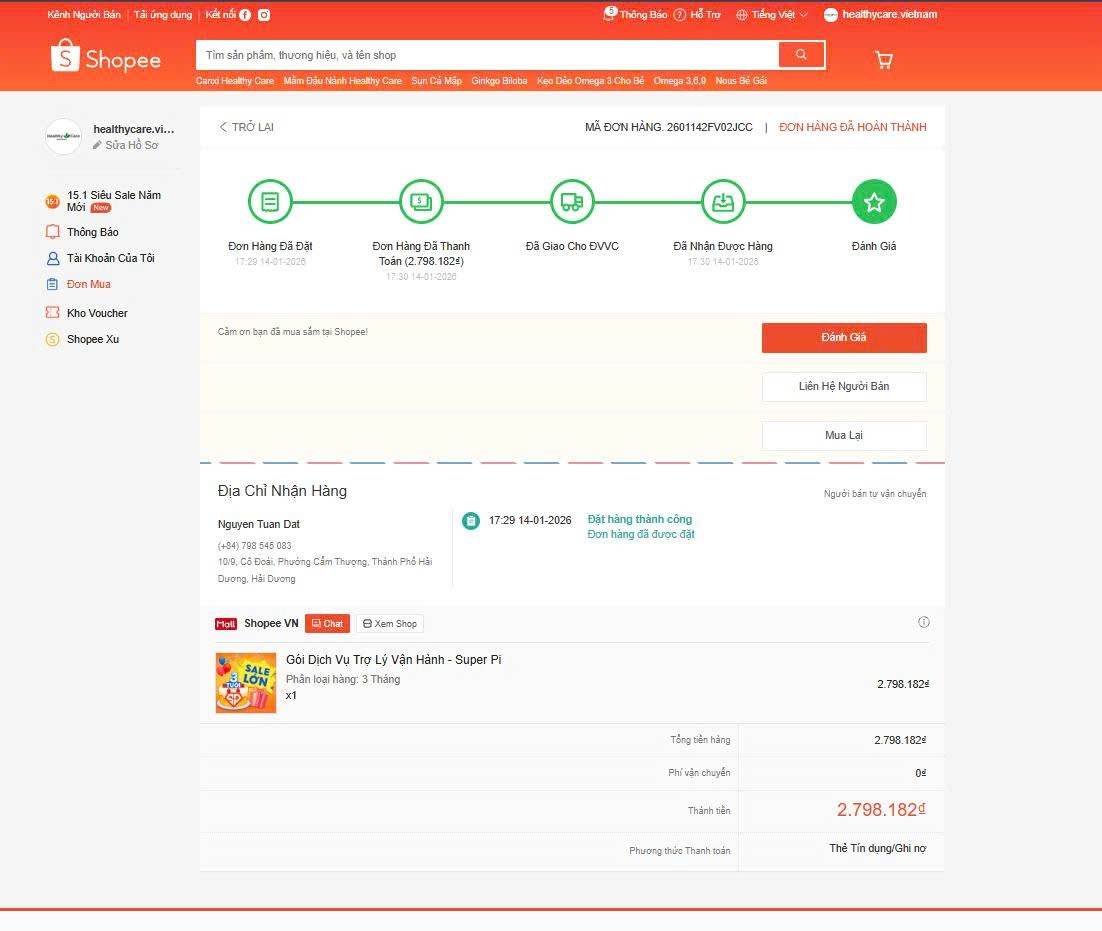The height and width of the screenshot is (931, 1102).
Task: Open Kênh Người Bán link
Action: coord(84,15)
